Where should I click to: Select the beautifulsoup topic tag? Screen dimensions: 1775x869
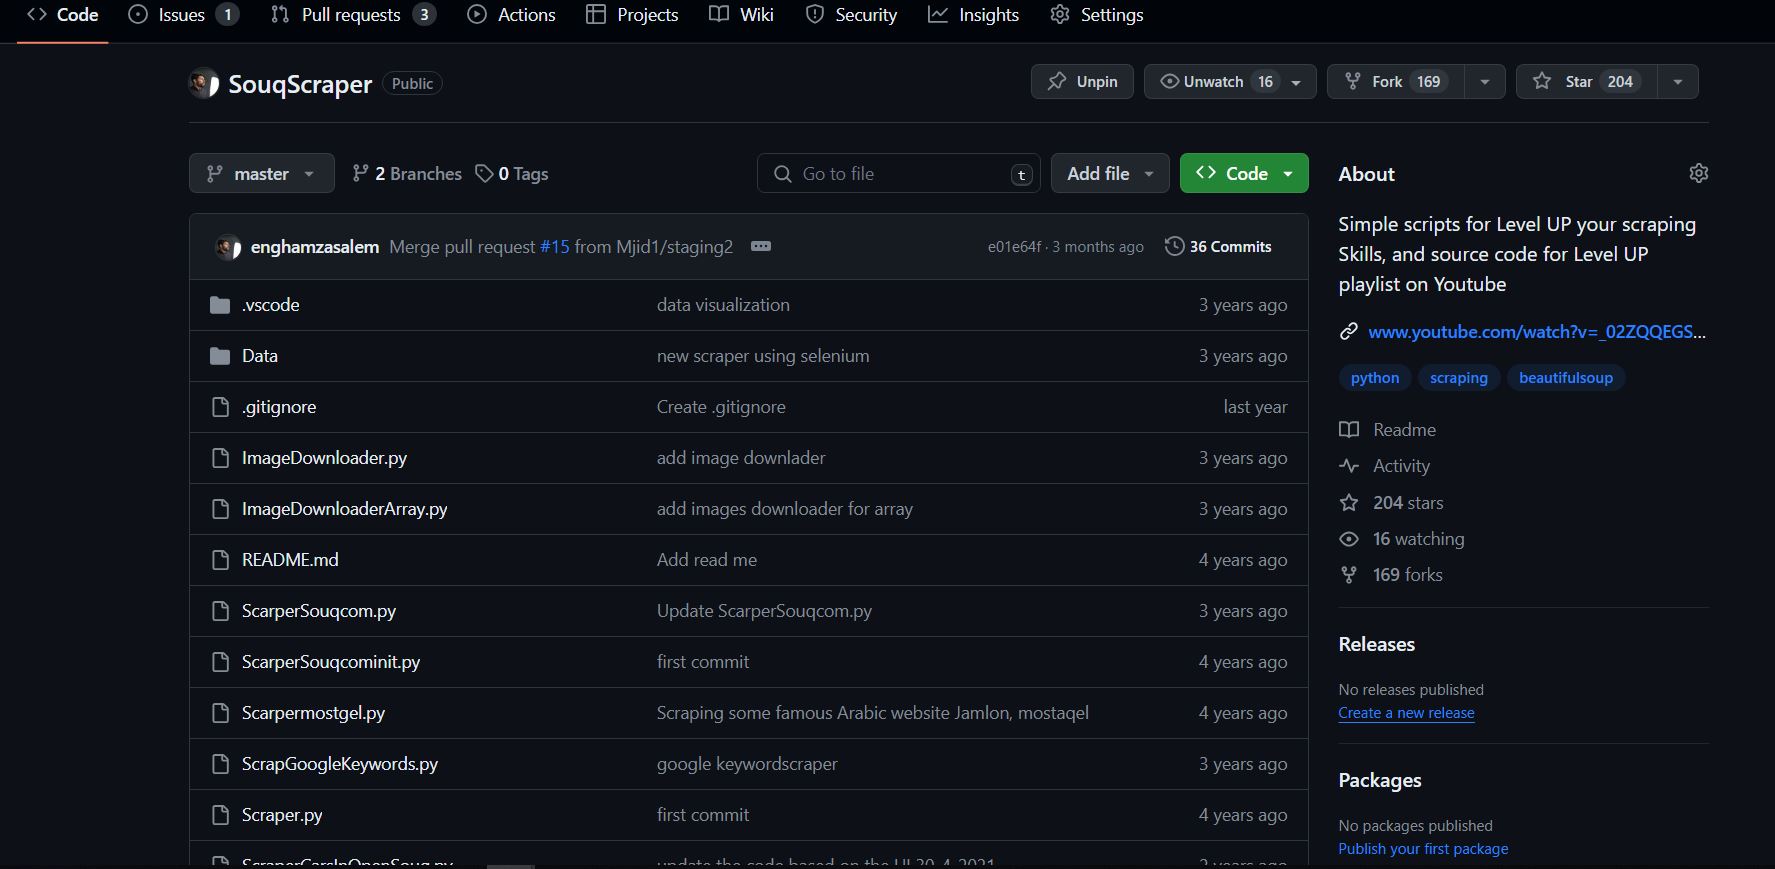pyautogui.click(x=1566, y=378)
